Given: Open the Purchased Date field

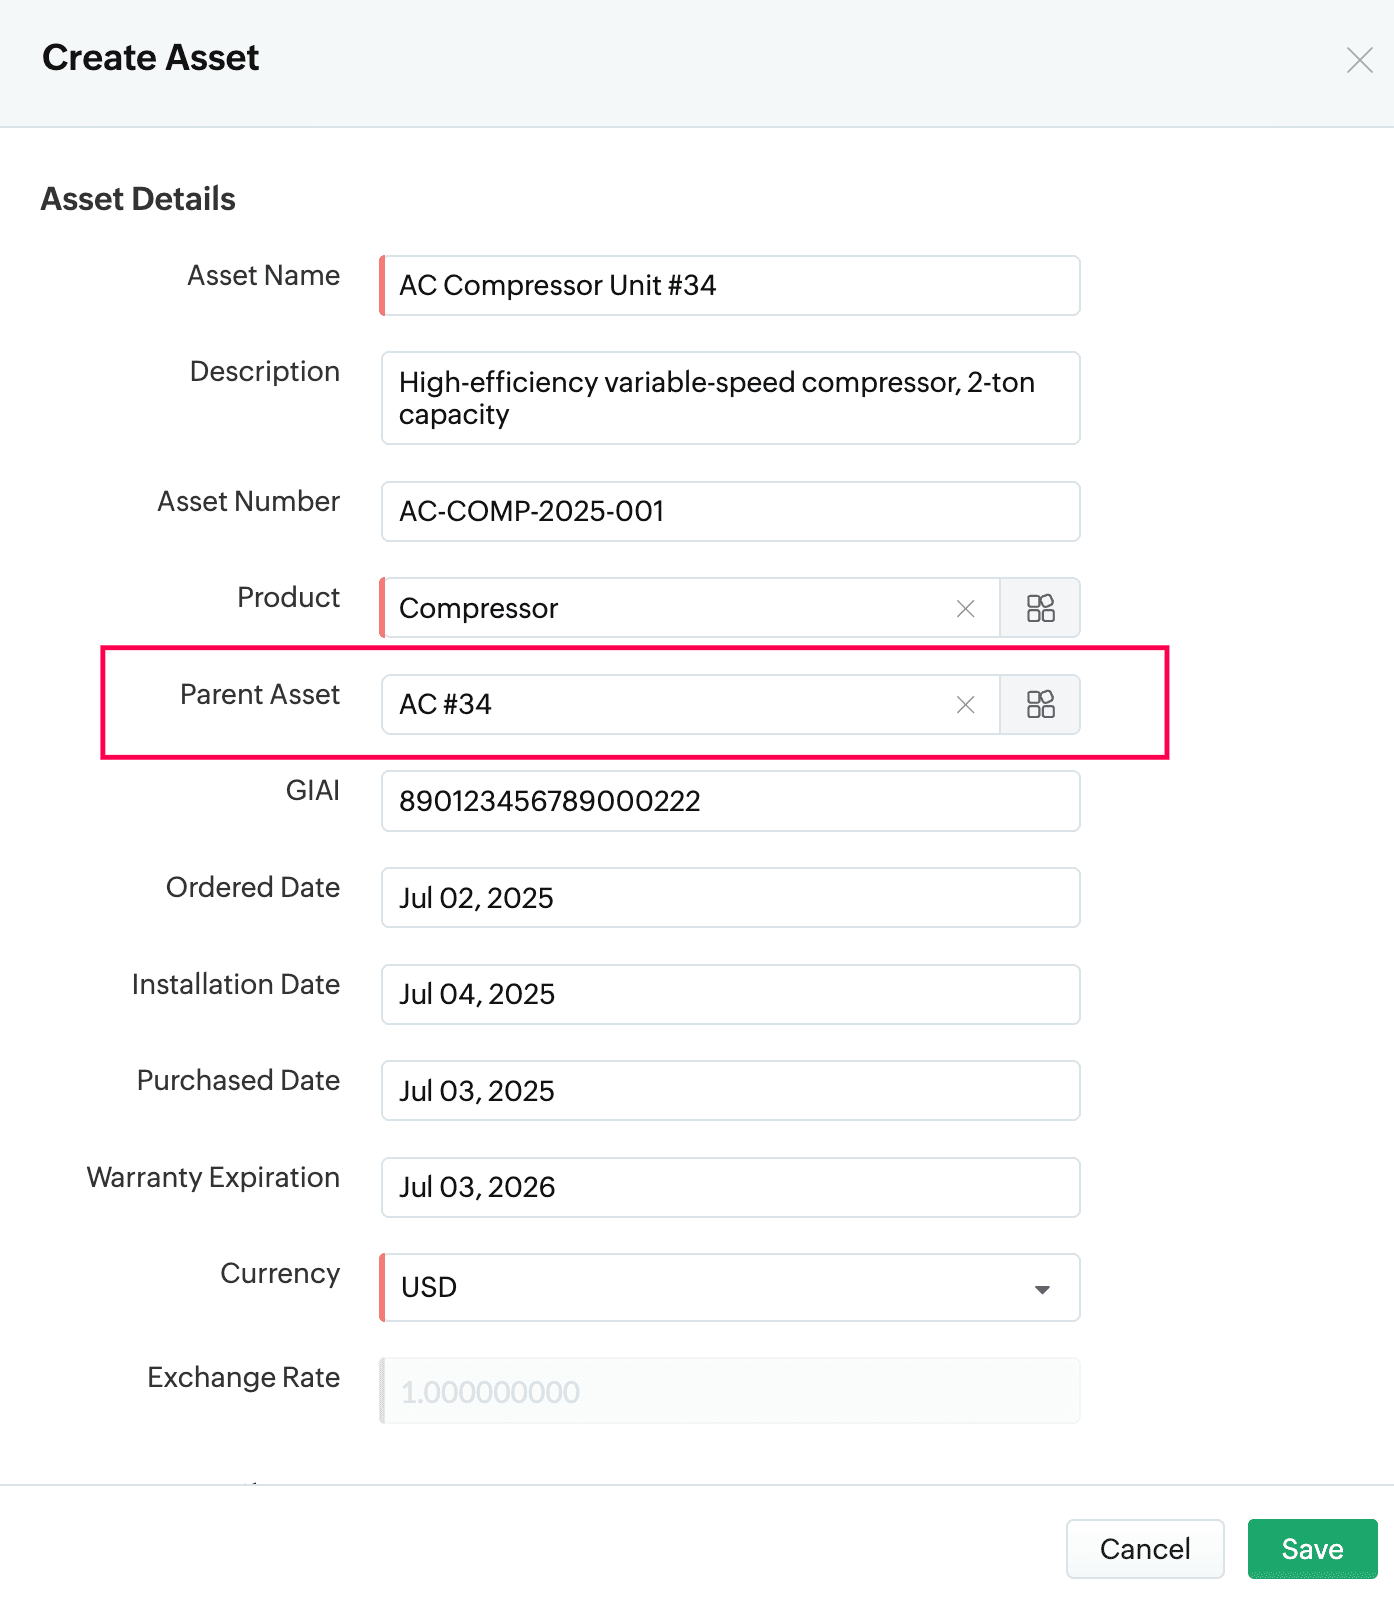Looking at the screenshot, I should click(730, 1091).
